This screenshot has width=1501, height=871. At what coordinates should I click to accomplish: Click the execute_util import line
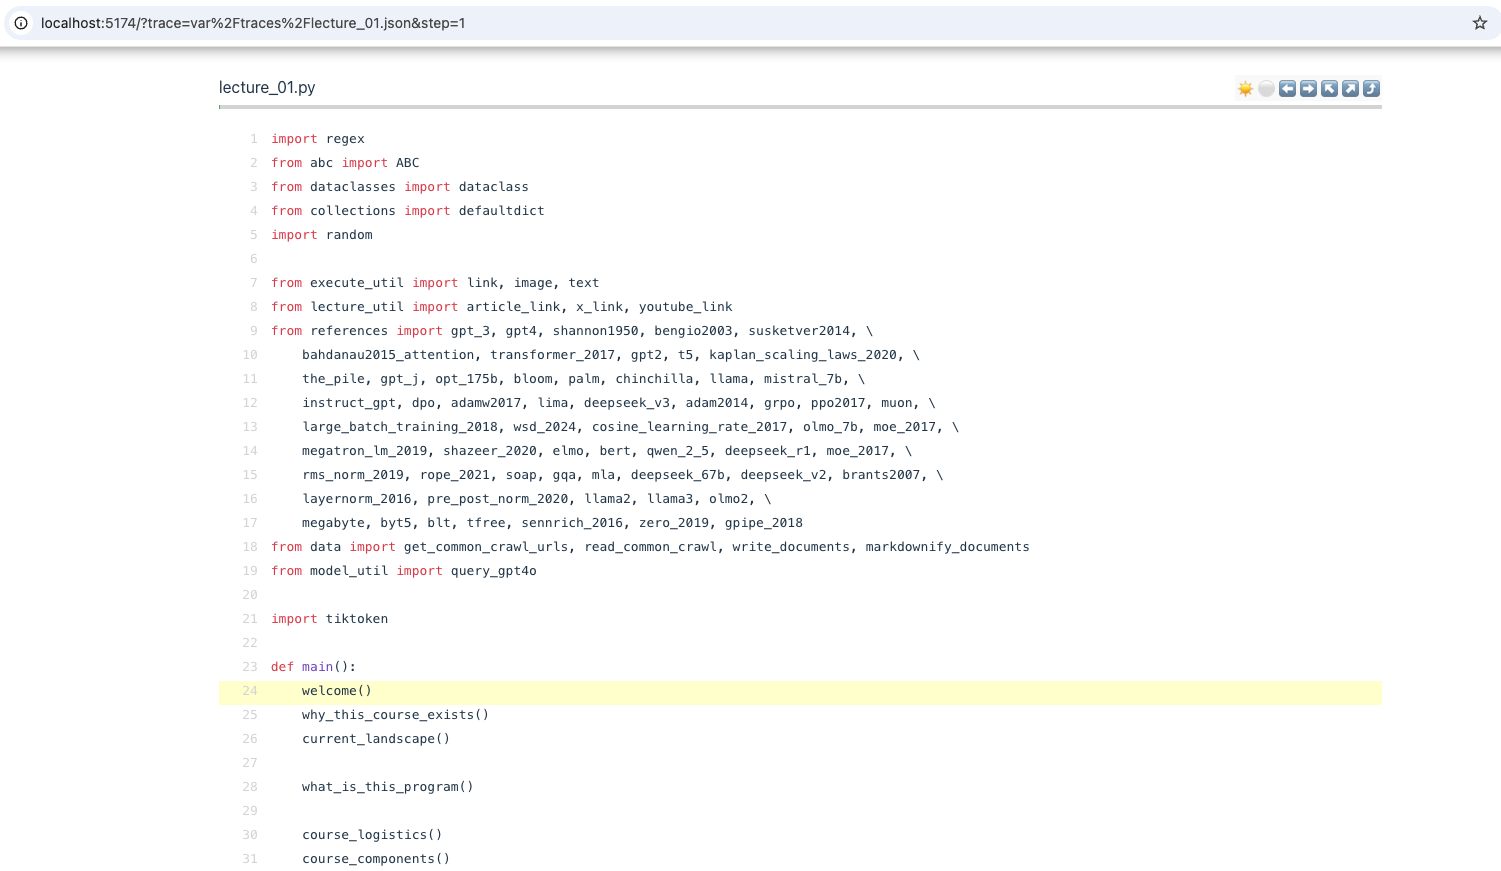click(435, 283)
